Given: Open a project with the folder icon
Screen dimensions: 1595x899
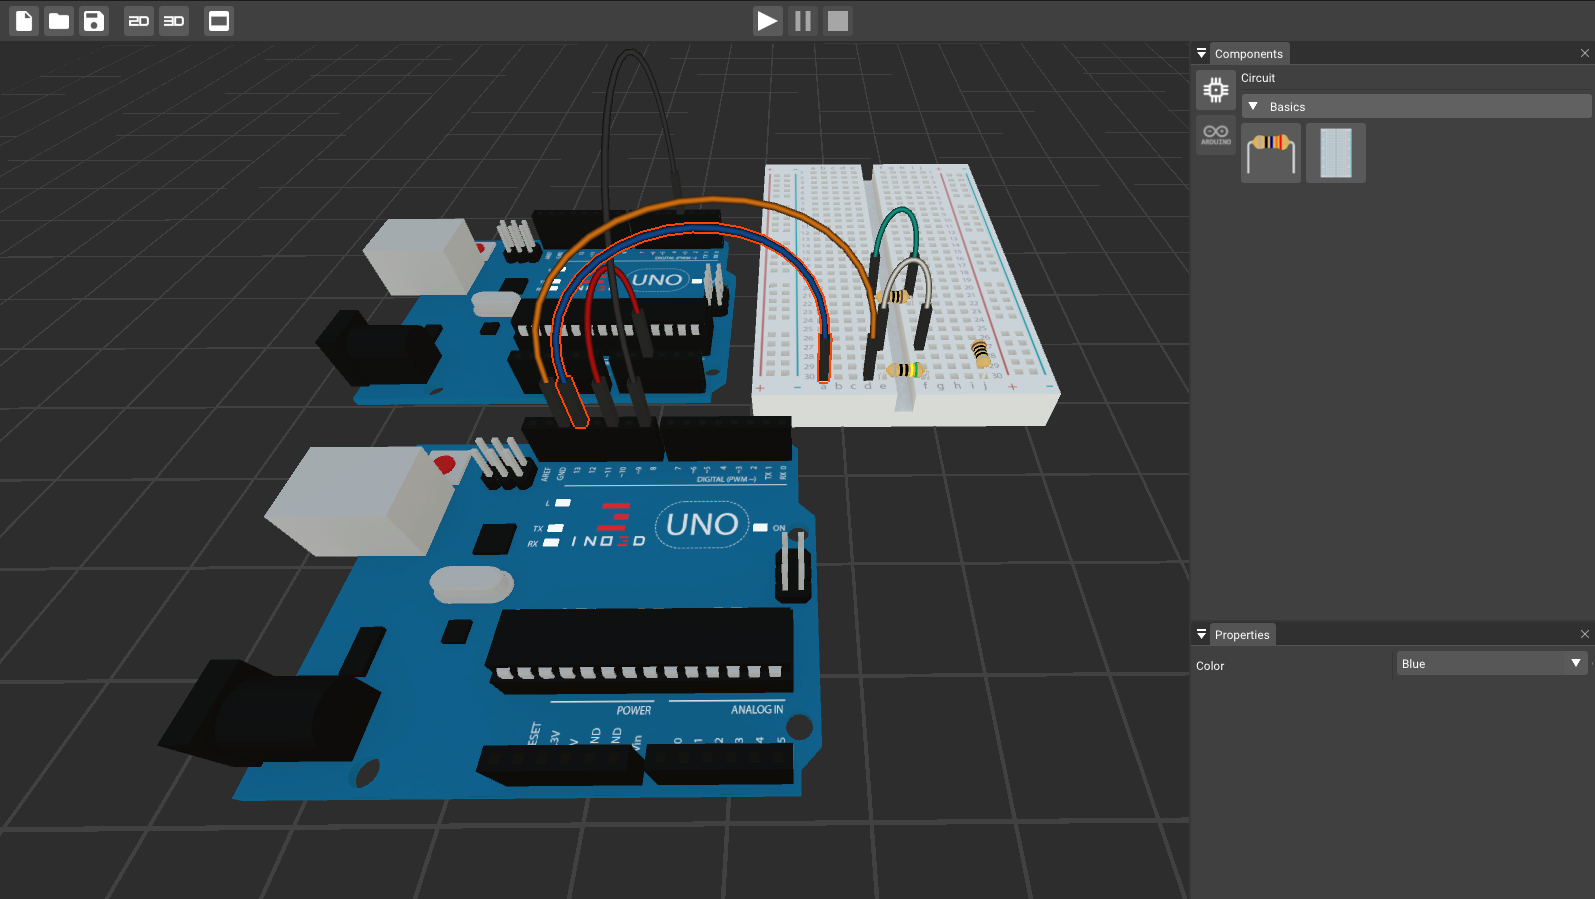Looking at the screenshot, I should (59, 21).
